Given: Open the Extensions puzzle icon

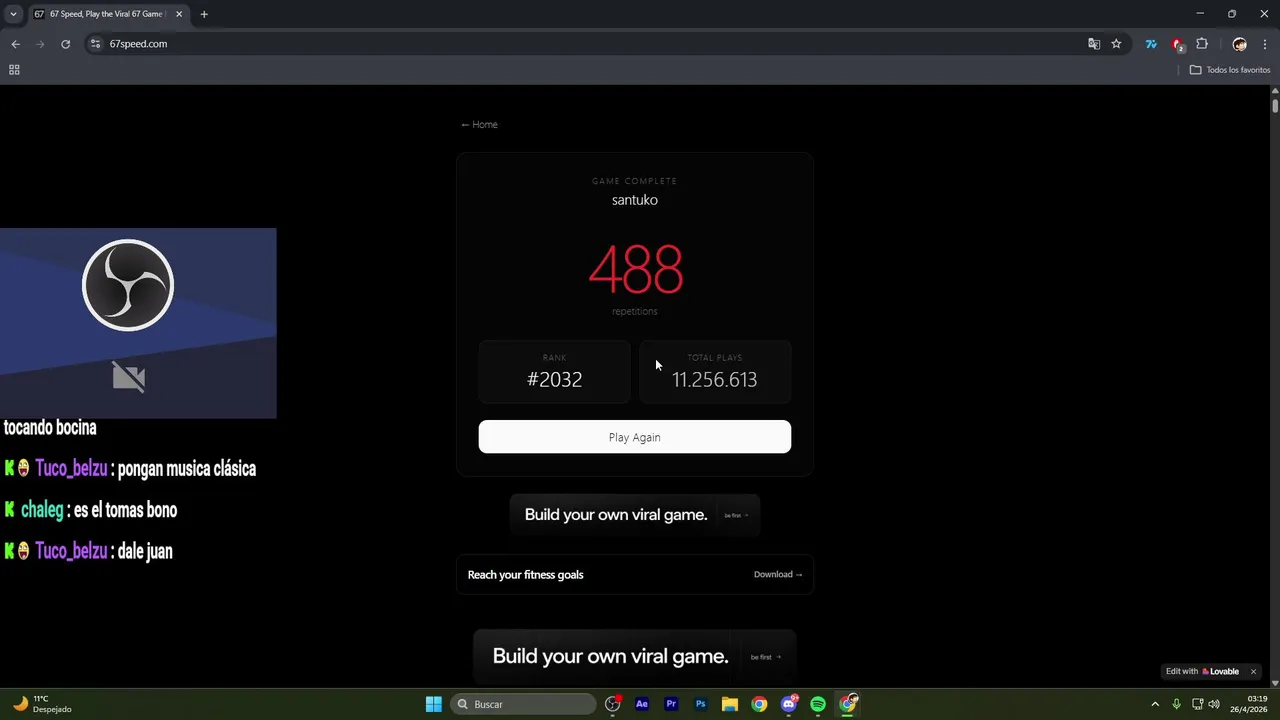Looking at the screenshot, I should click(1202, 44).
